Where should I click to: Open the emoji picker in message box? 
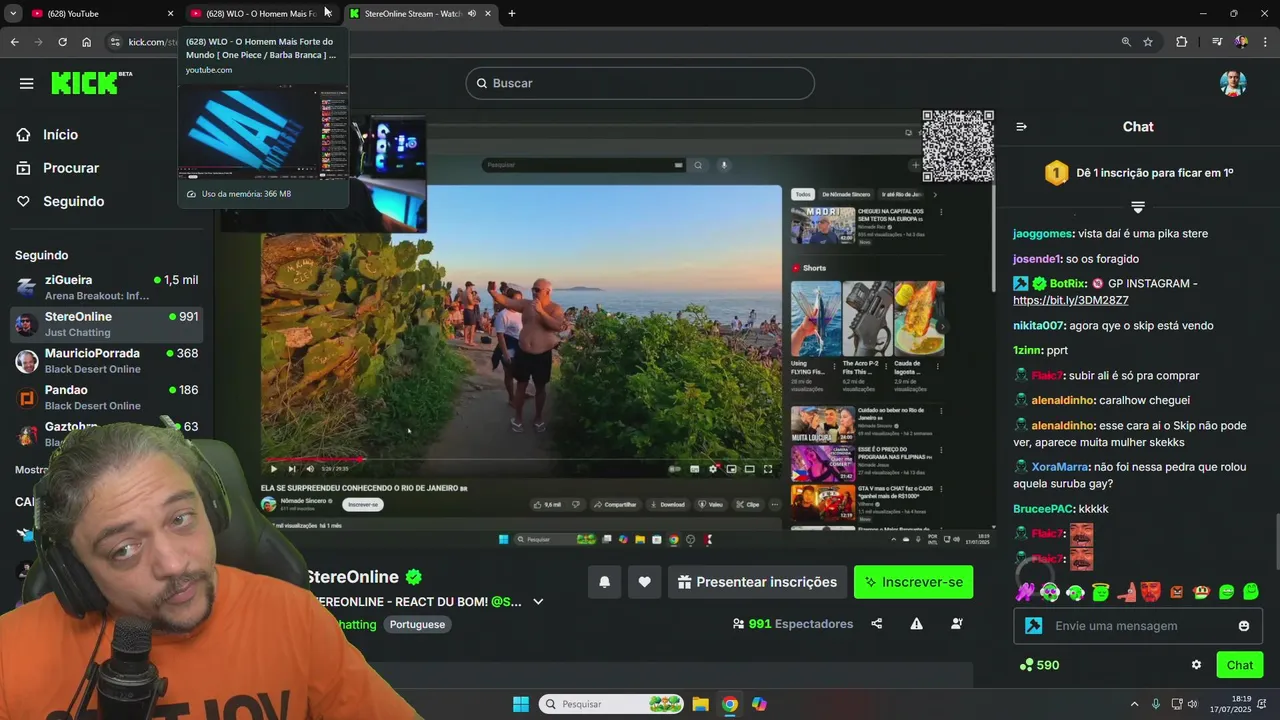pos(1244,626)
